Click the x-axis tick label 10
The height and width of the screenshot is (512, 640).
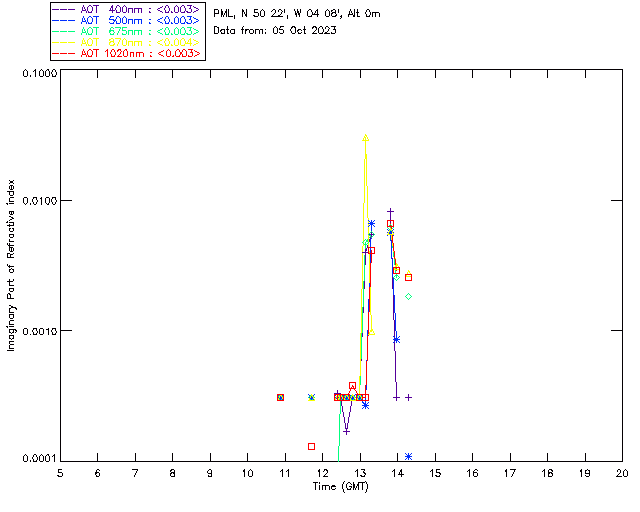[247, 474]
